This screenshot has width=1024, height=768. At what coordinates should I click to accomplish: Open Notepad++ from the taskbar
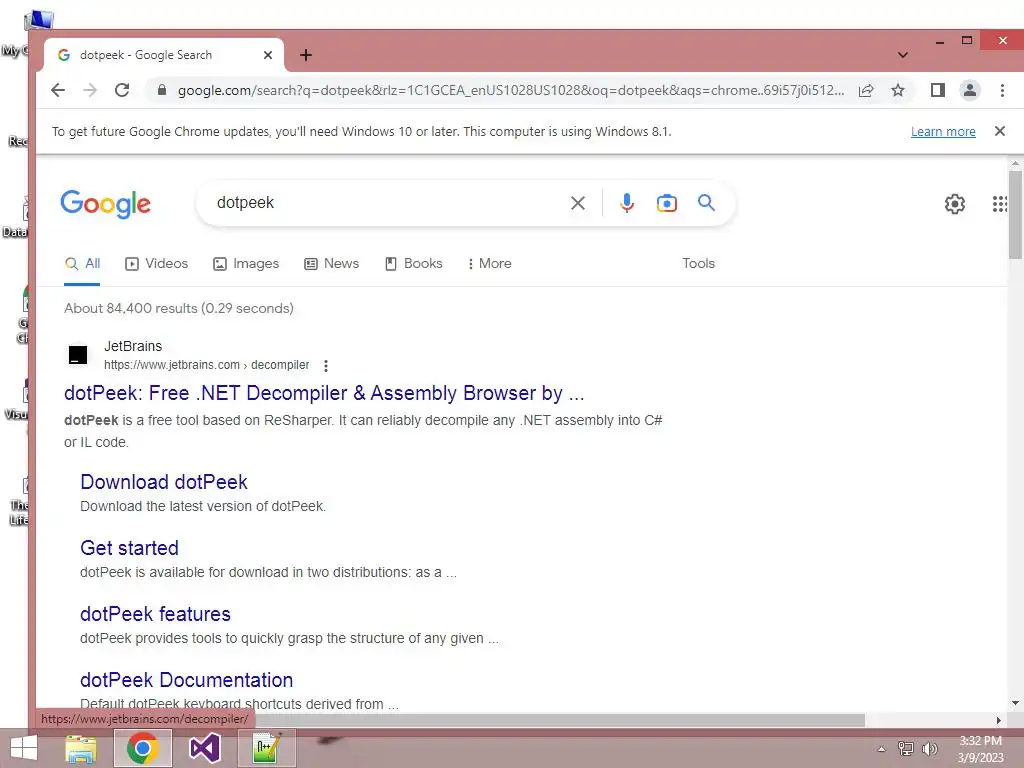click(266, 748)
